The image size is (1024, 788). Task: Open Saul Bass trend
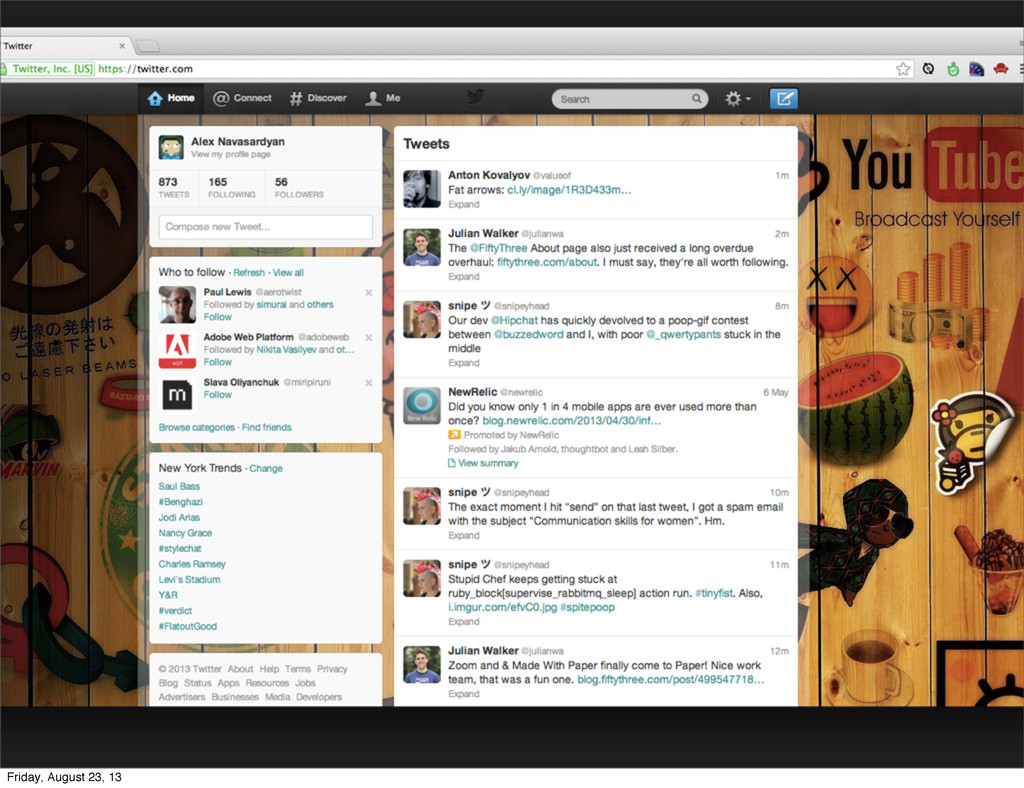[179, 486]
